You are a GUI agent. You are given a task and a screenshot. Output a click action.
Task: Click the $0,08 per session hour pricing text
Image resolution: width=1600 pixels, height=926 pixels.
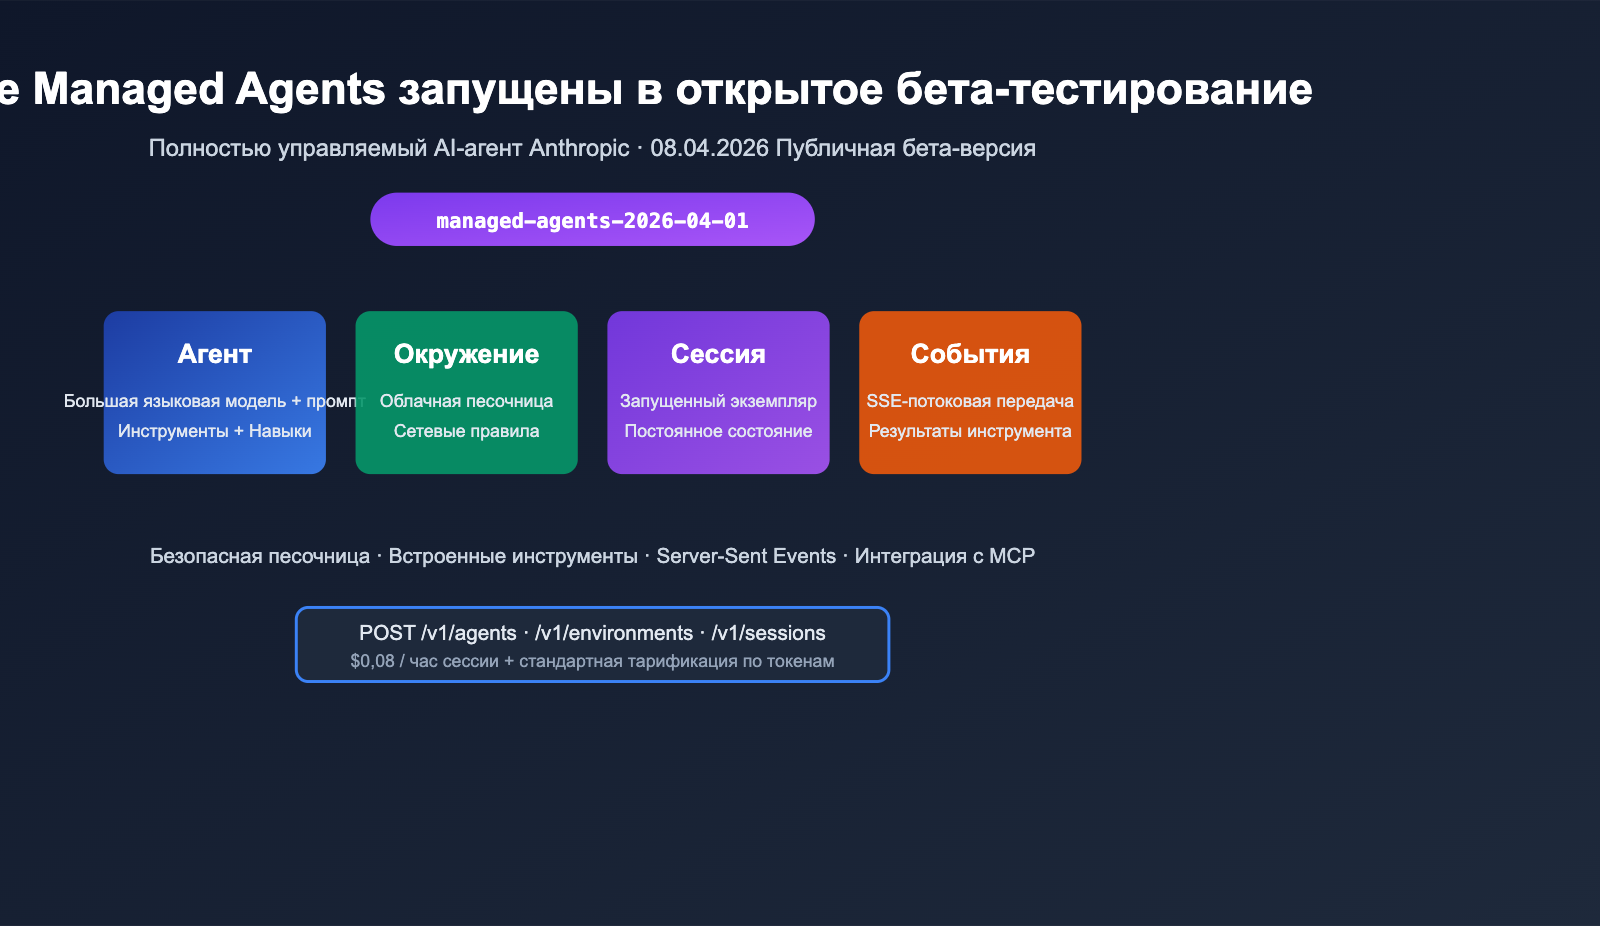[592, 661]
